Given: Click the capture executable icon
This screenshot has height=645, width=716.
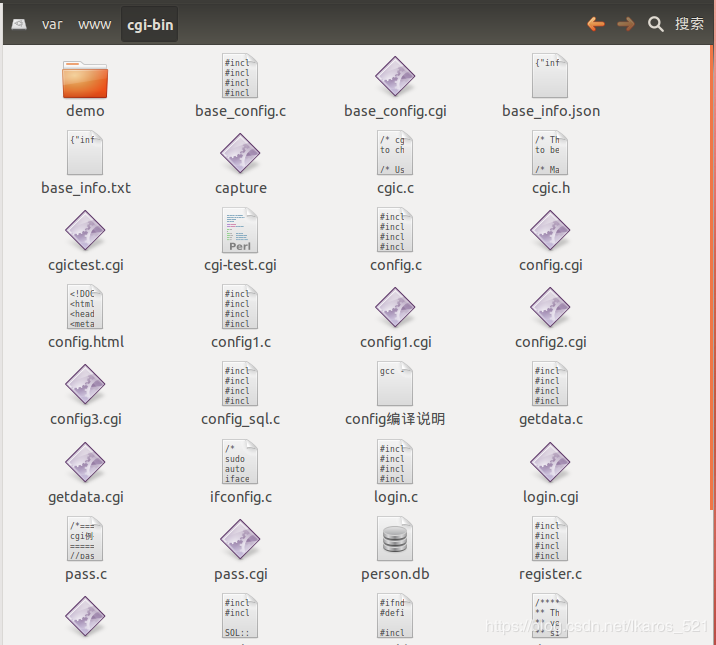Looking at the screenshot, I should [x=240, y=153].
